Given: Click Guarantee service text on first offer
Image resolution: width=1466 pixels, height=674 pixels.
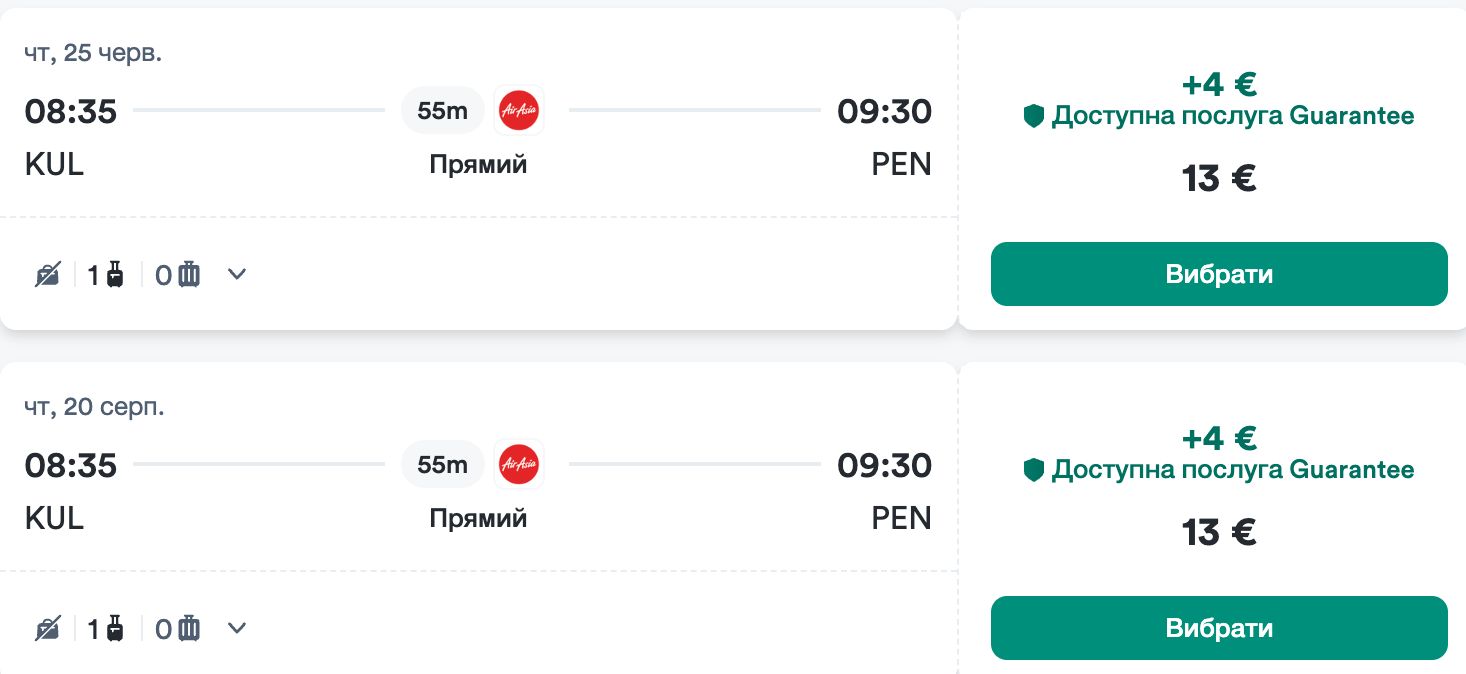Looking at the screenshot, I should point(1232,116).
